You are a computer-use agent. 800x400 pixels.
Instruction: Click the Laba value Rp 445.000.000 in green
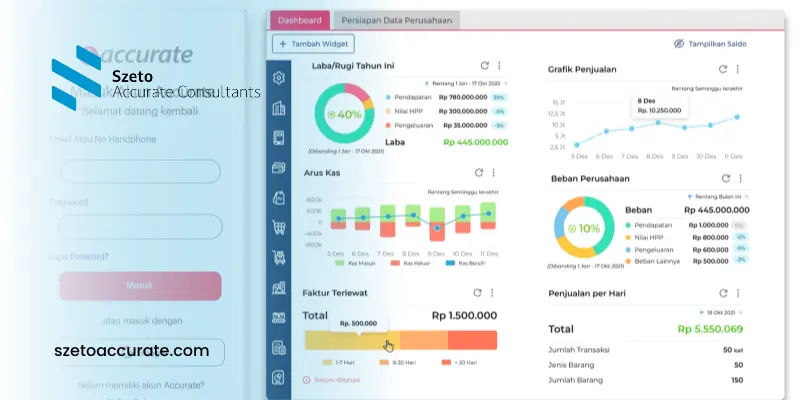point(476,142)
